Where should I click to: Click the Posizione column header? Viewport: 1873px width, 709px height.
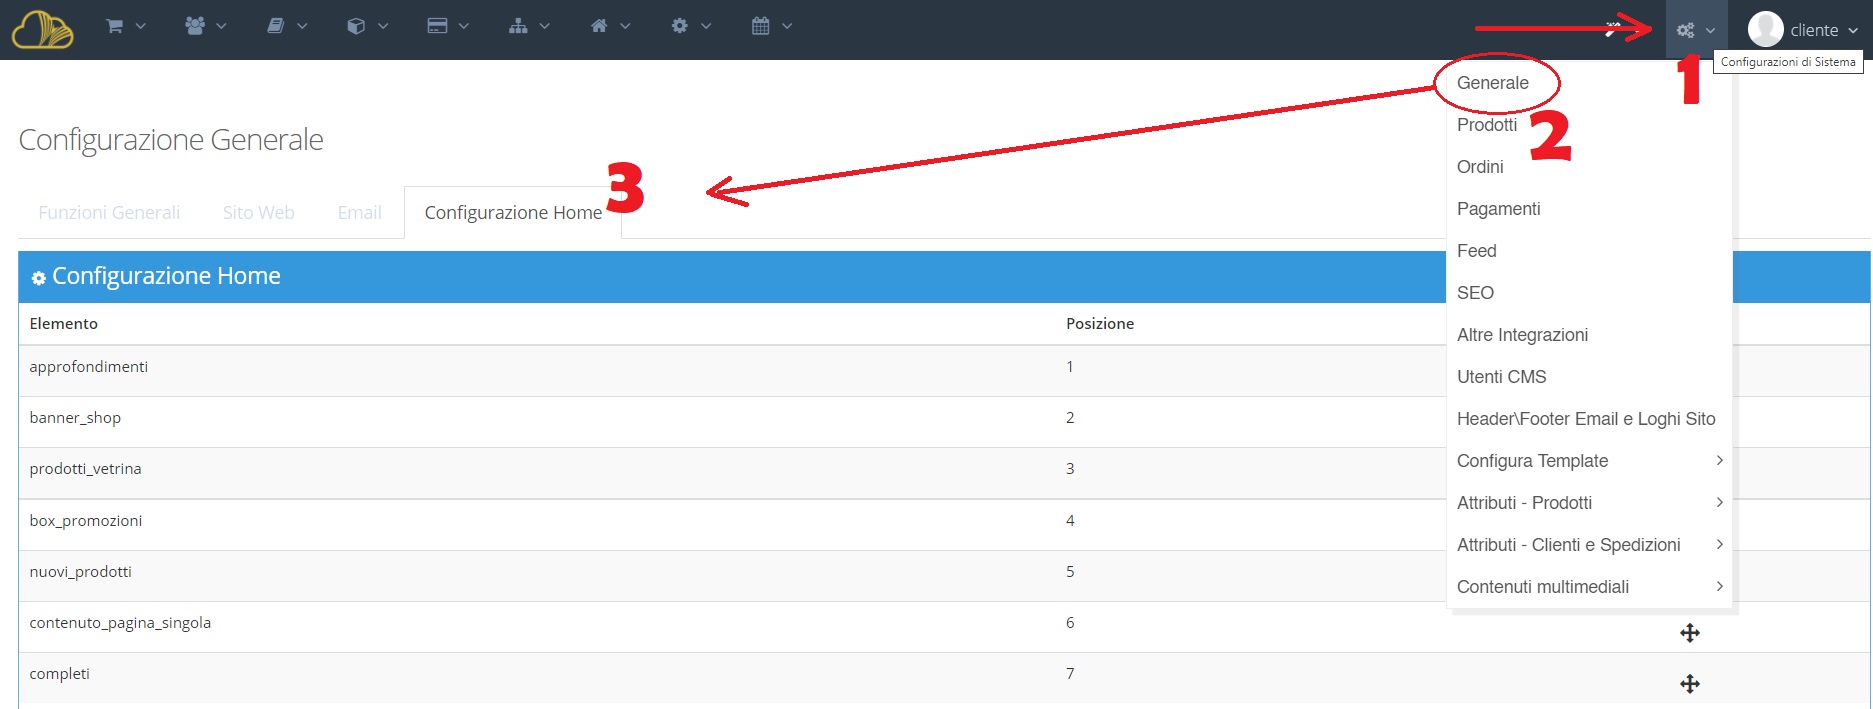(1100, 324)
